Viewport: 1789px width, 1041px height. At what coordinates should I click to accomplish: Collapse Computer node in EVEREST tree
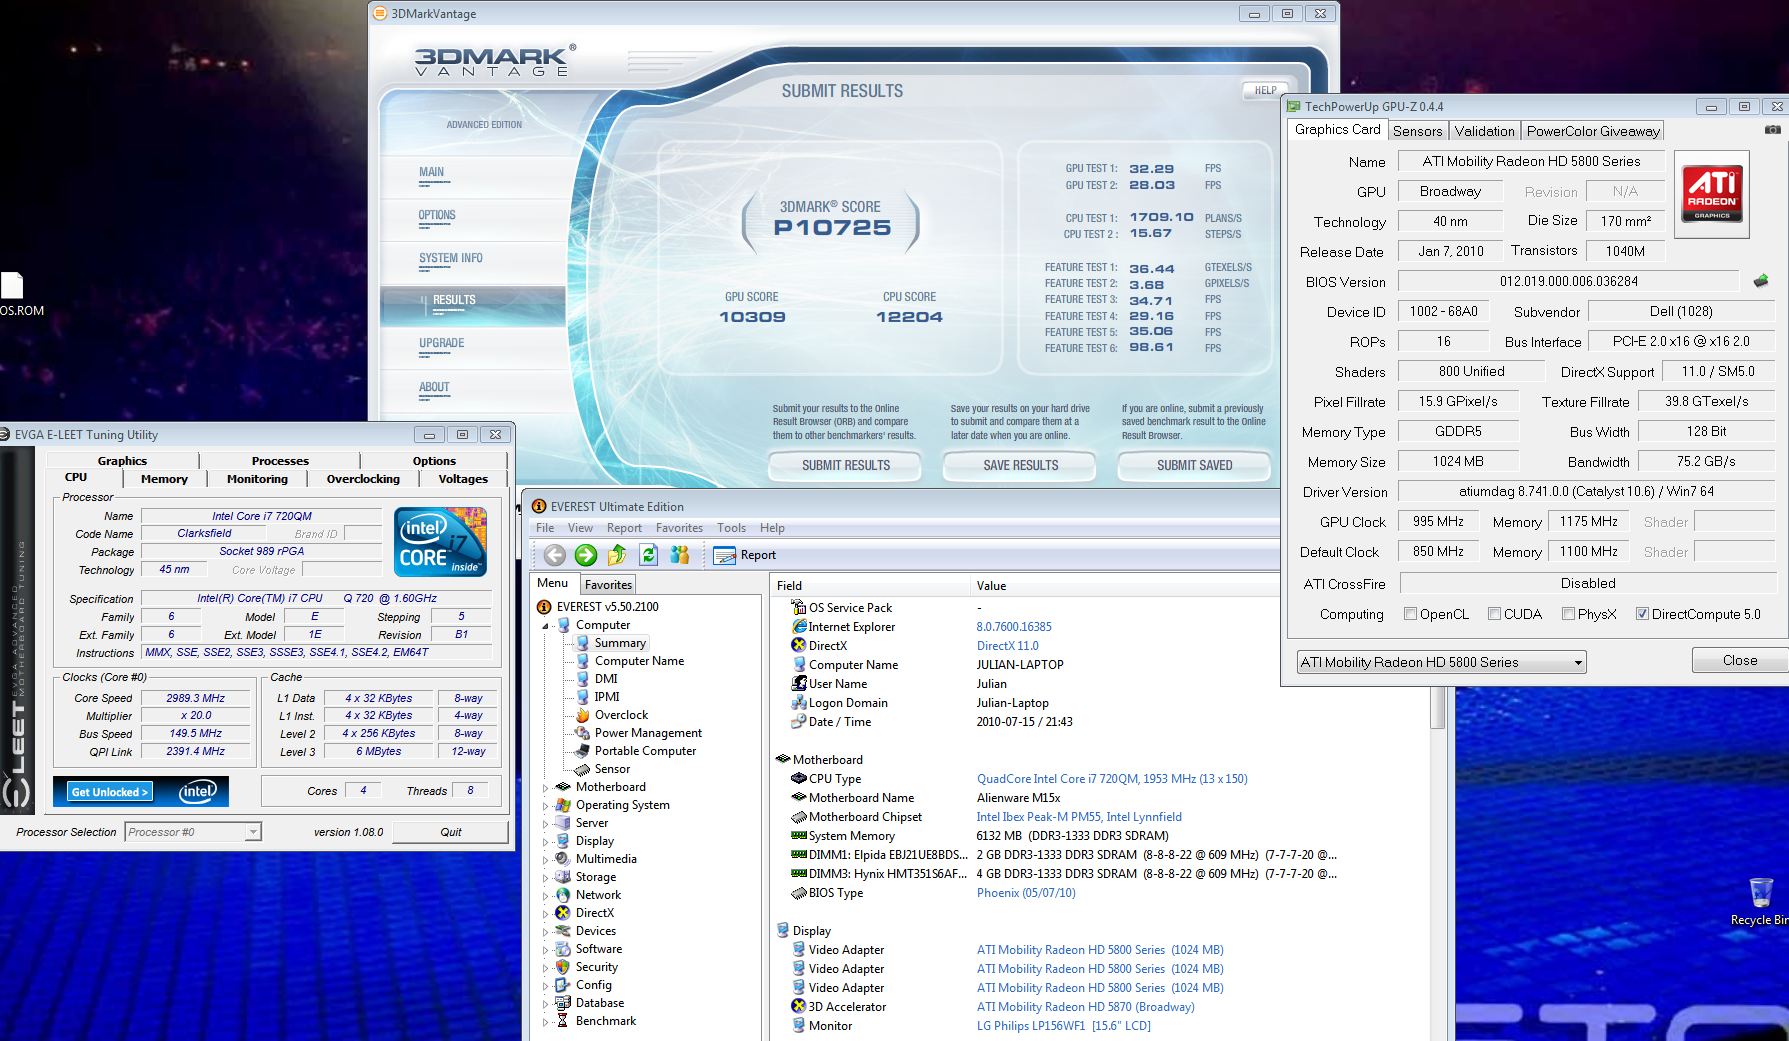[x=546, y=626]
